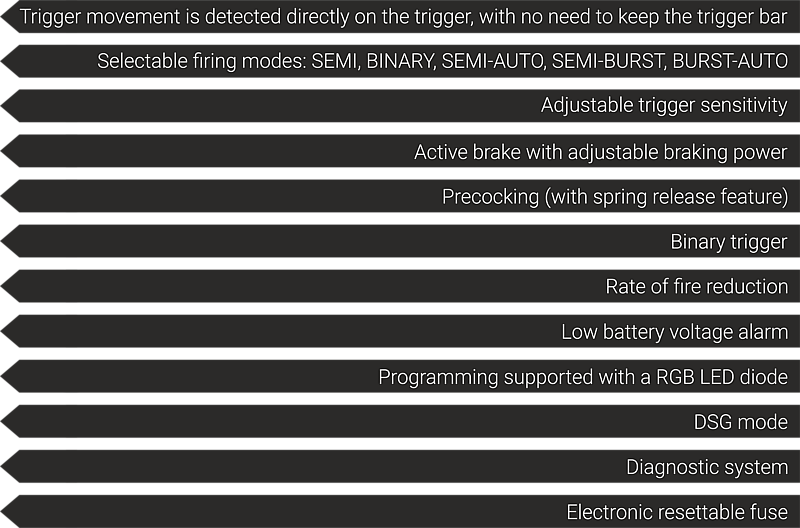Select 'Active brake with adjustable braking power'
800x528 pixels.
(401, 151)
